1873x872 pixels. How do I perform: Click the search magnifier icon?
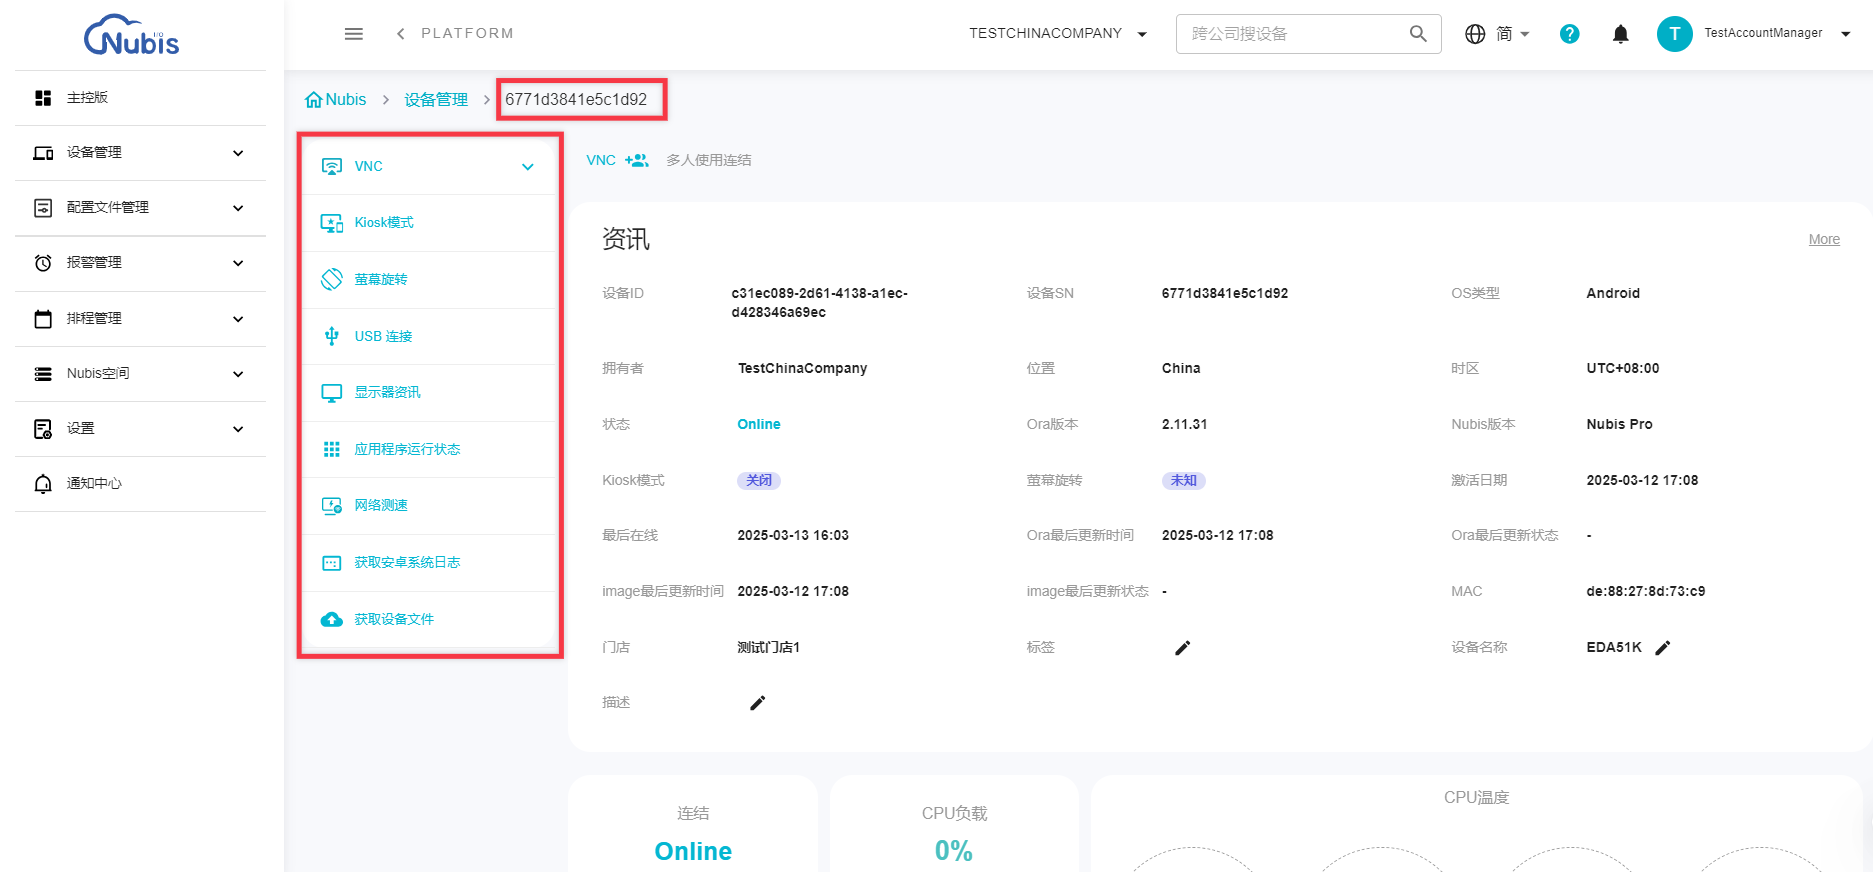(1418, 34)
